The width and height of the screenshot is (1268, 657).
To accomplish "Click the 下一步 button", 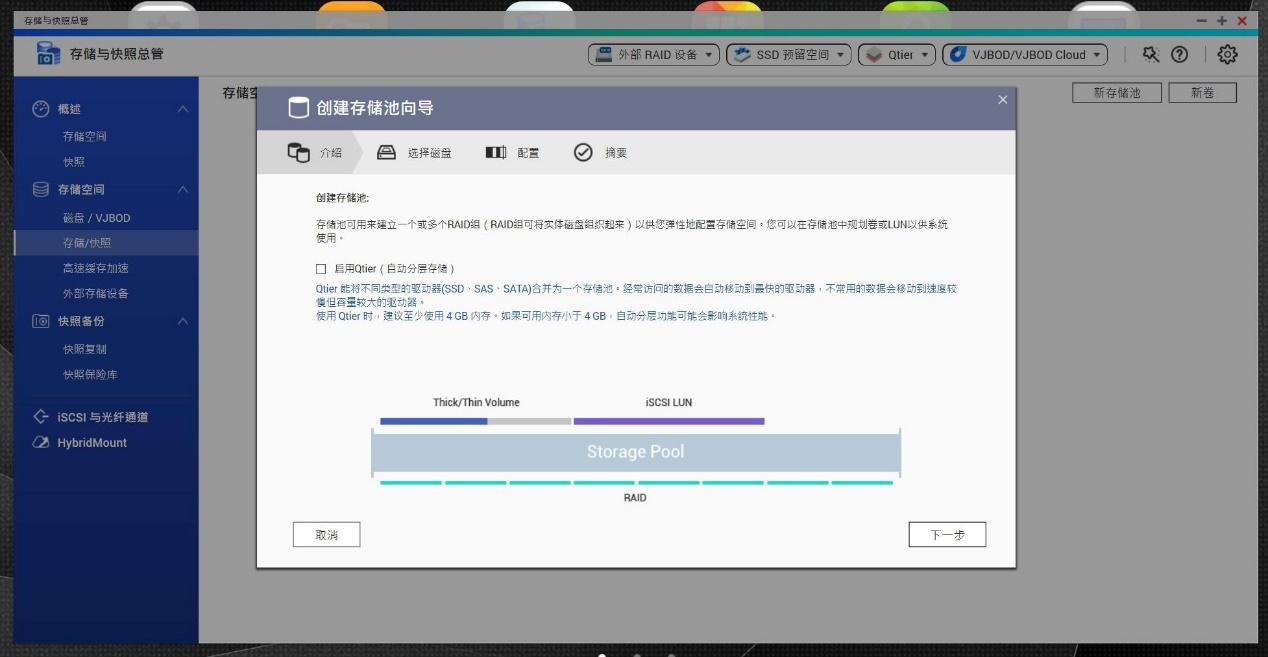I will pyautogui.click(x=946, y=534).
